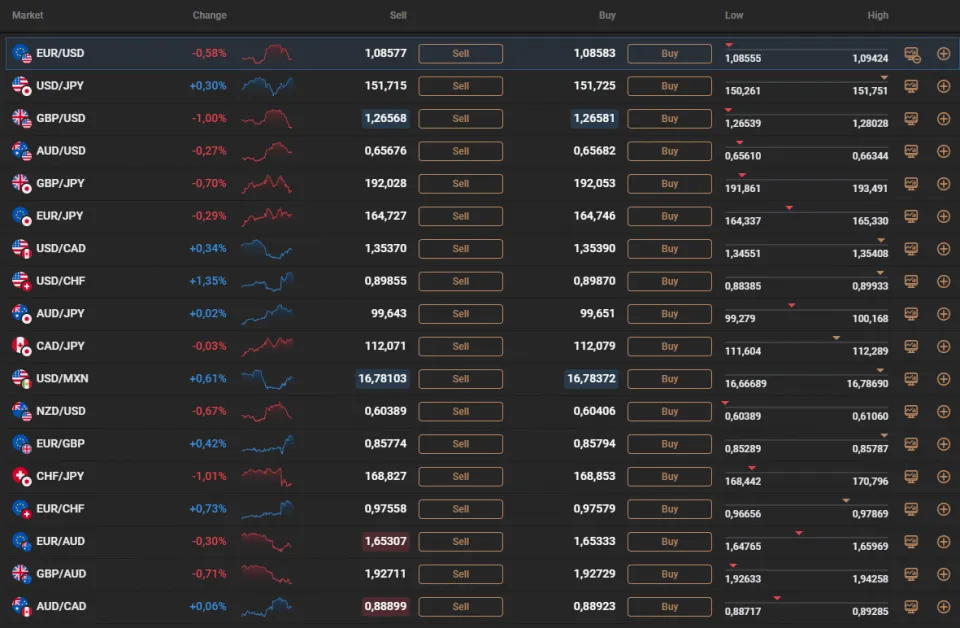Click Sell on the USD/CHF row
Image resolution: width=960 pixels, height=628 pixels.
point(460,281)
